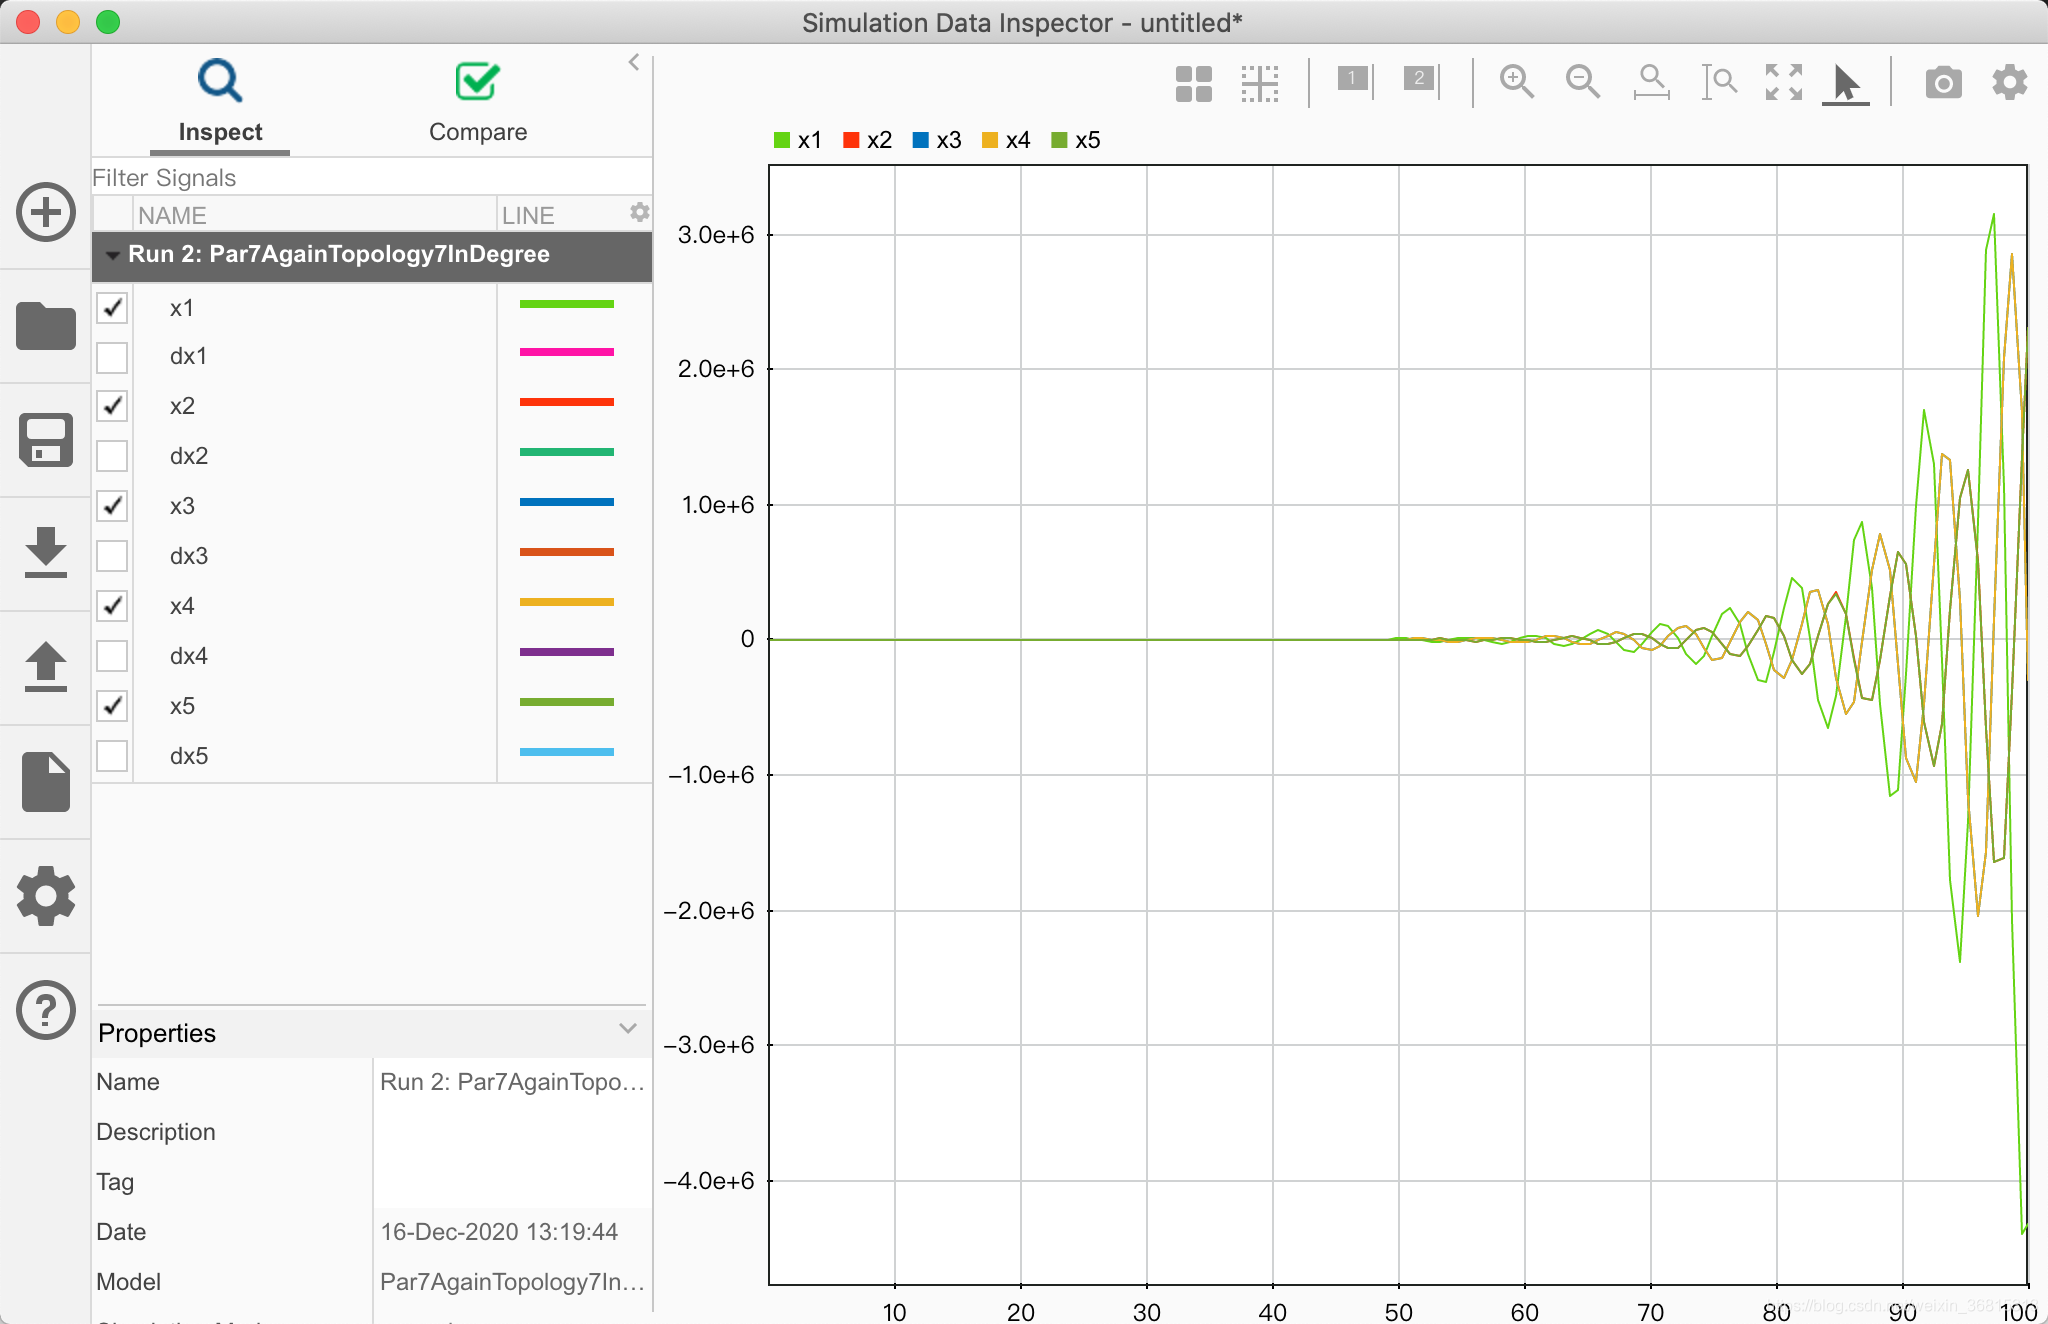The height and width of the screenshot is (1324, 2048).
Task: Click the camera snapshot icon
Action: coord(1943,83)
